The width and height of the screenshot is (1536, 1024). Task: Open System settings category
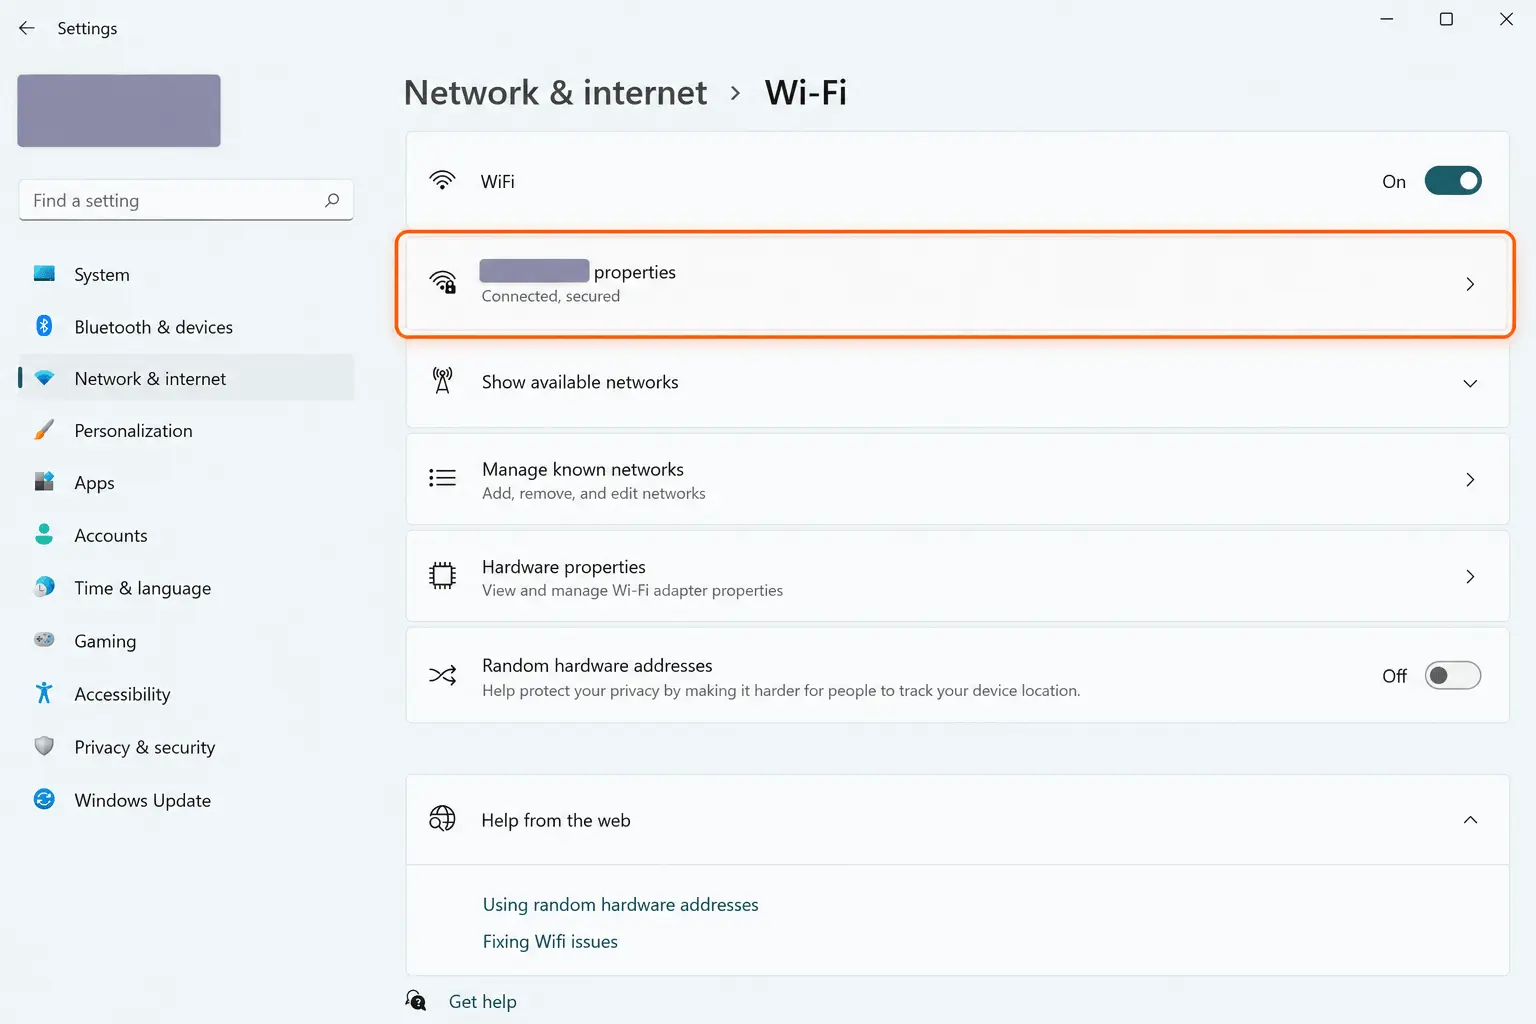pyautogui.click(x=186, y=274)
